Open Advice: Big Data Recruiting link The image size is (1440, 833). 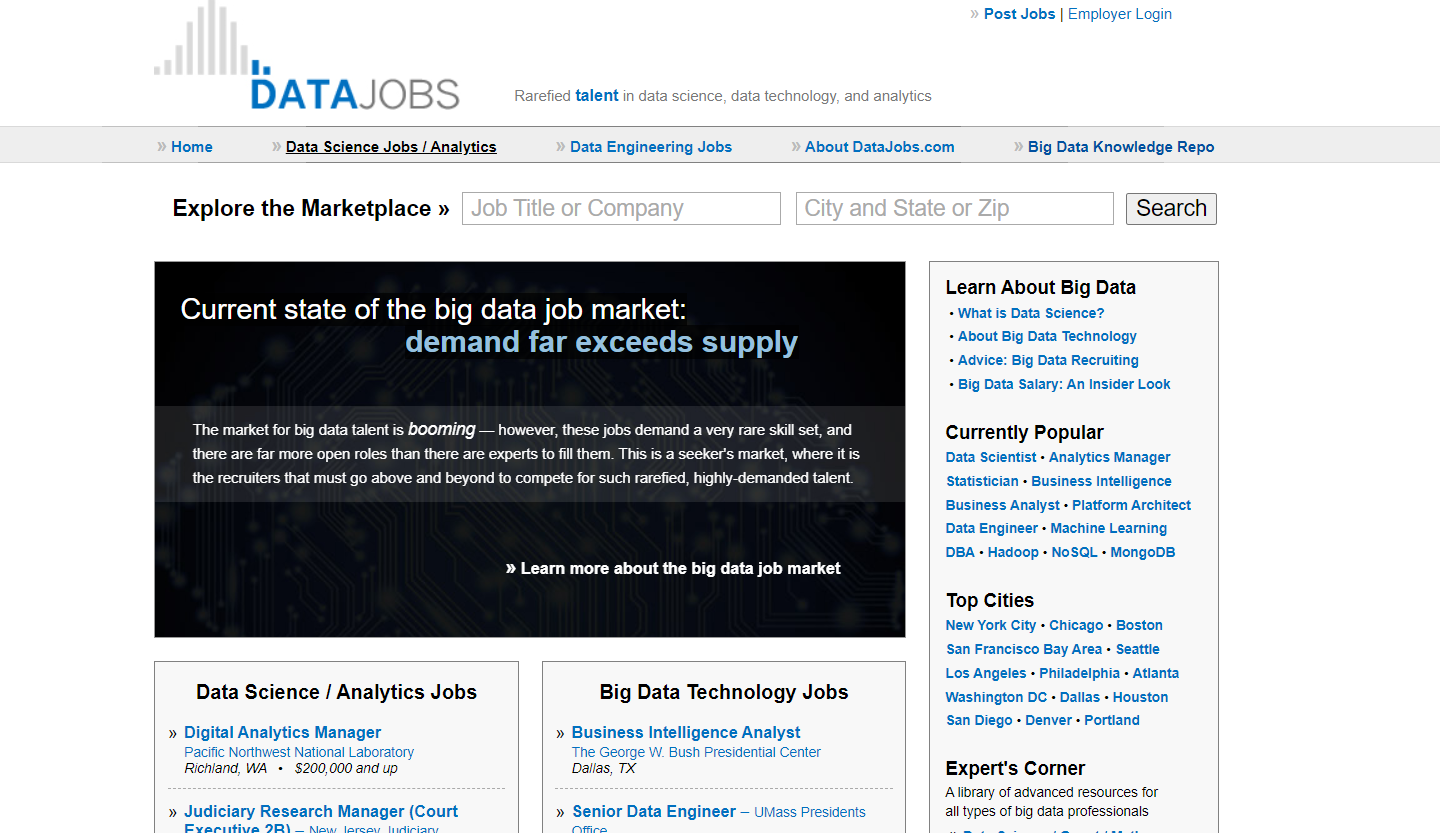[1048, 360]
